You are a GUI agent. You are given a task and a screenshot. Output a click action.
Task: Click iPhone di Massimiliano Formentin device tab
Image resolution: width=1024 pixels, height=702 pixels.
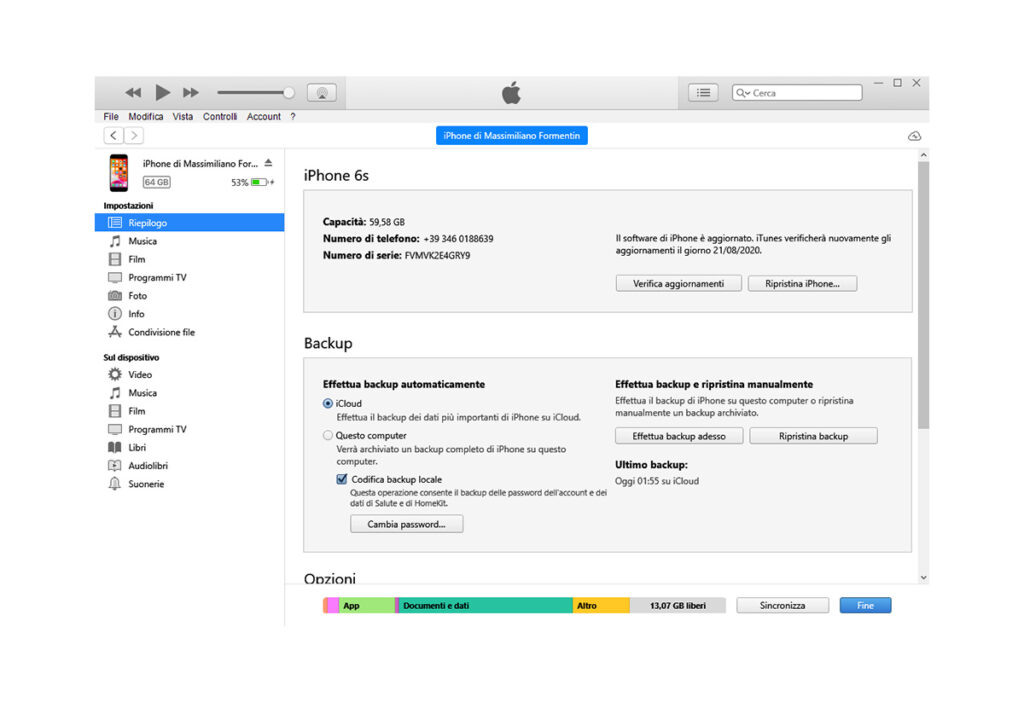coord(512,135)
